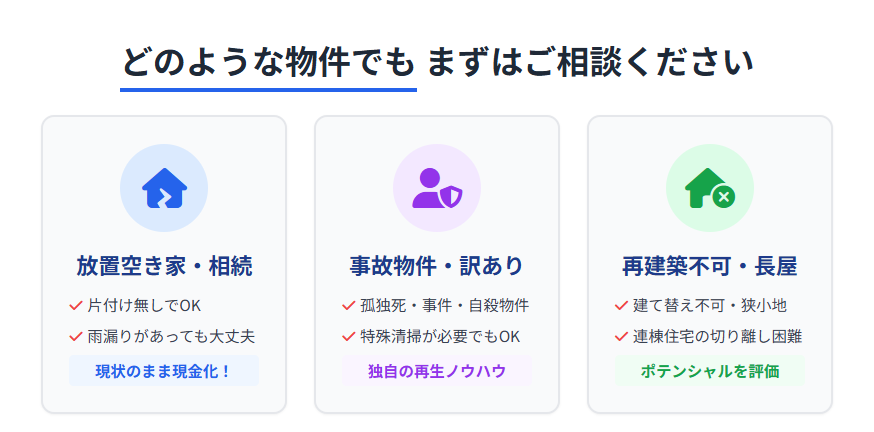
Task: Click checkmark beside 片付け無しでOK
Action: pyautogui.click(x=75, y=305)
